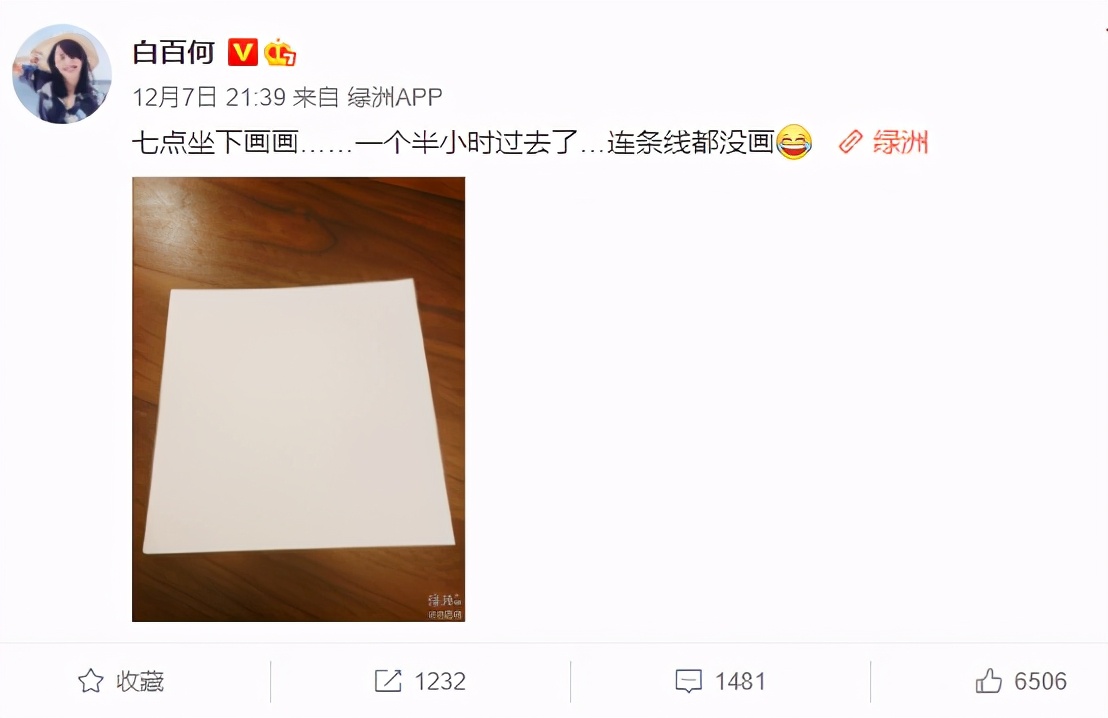Viewport: 1108px width, 718px height.
Task: Open the red 绿洲 link text
Action: point(900,142)
